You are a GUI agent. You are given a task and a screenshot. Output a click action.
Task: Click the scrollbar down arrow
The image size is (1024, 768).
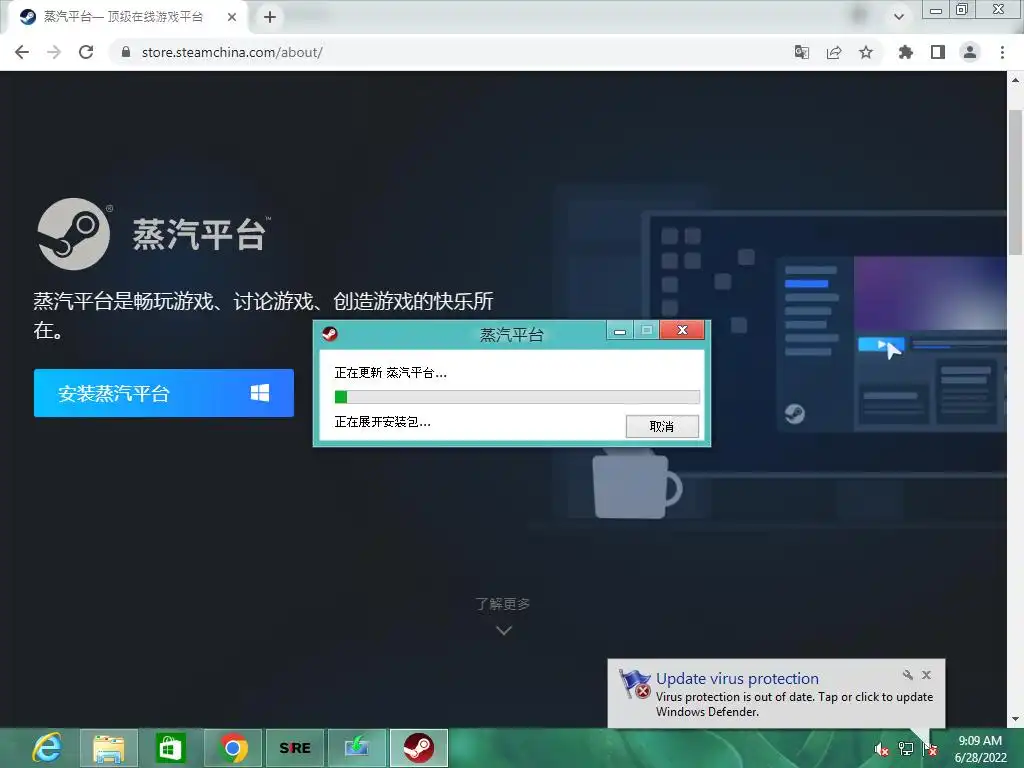click(x=1015, y=719)
